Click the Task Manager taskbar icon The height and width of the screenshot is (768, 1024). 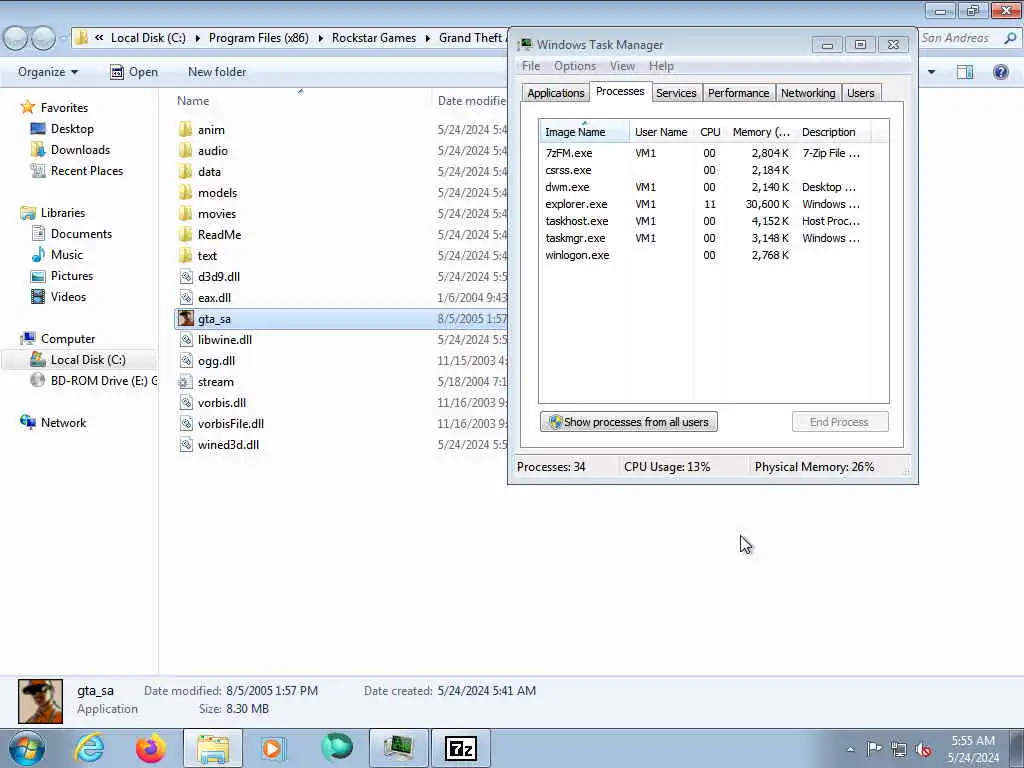point(399,748)
